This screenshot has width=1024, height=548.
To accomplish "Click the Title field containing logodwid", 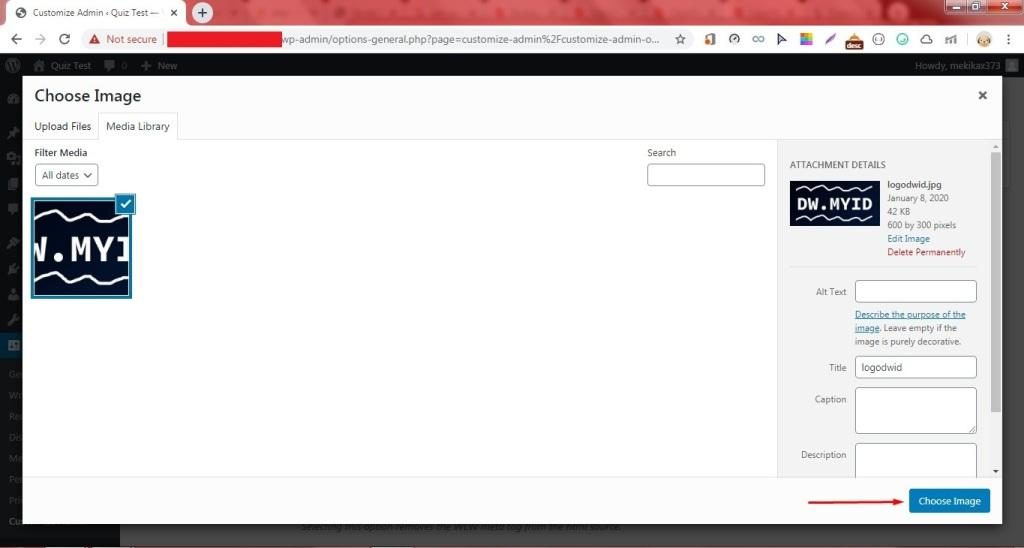I will (x=916, y=367).
